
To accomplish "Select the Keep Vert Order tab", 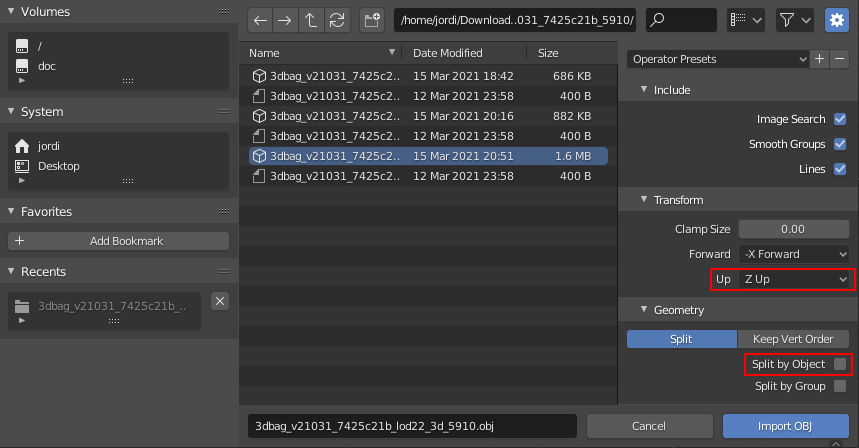I will [793, 339].
